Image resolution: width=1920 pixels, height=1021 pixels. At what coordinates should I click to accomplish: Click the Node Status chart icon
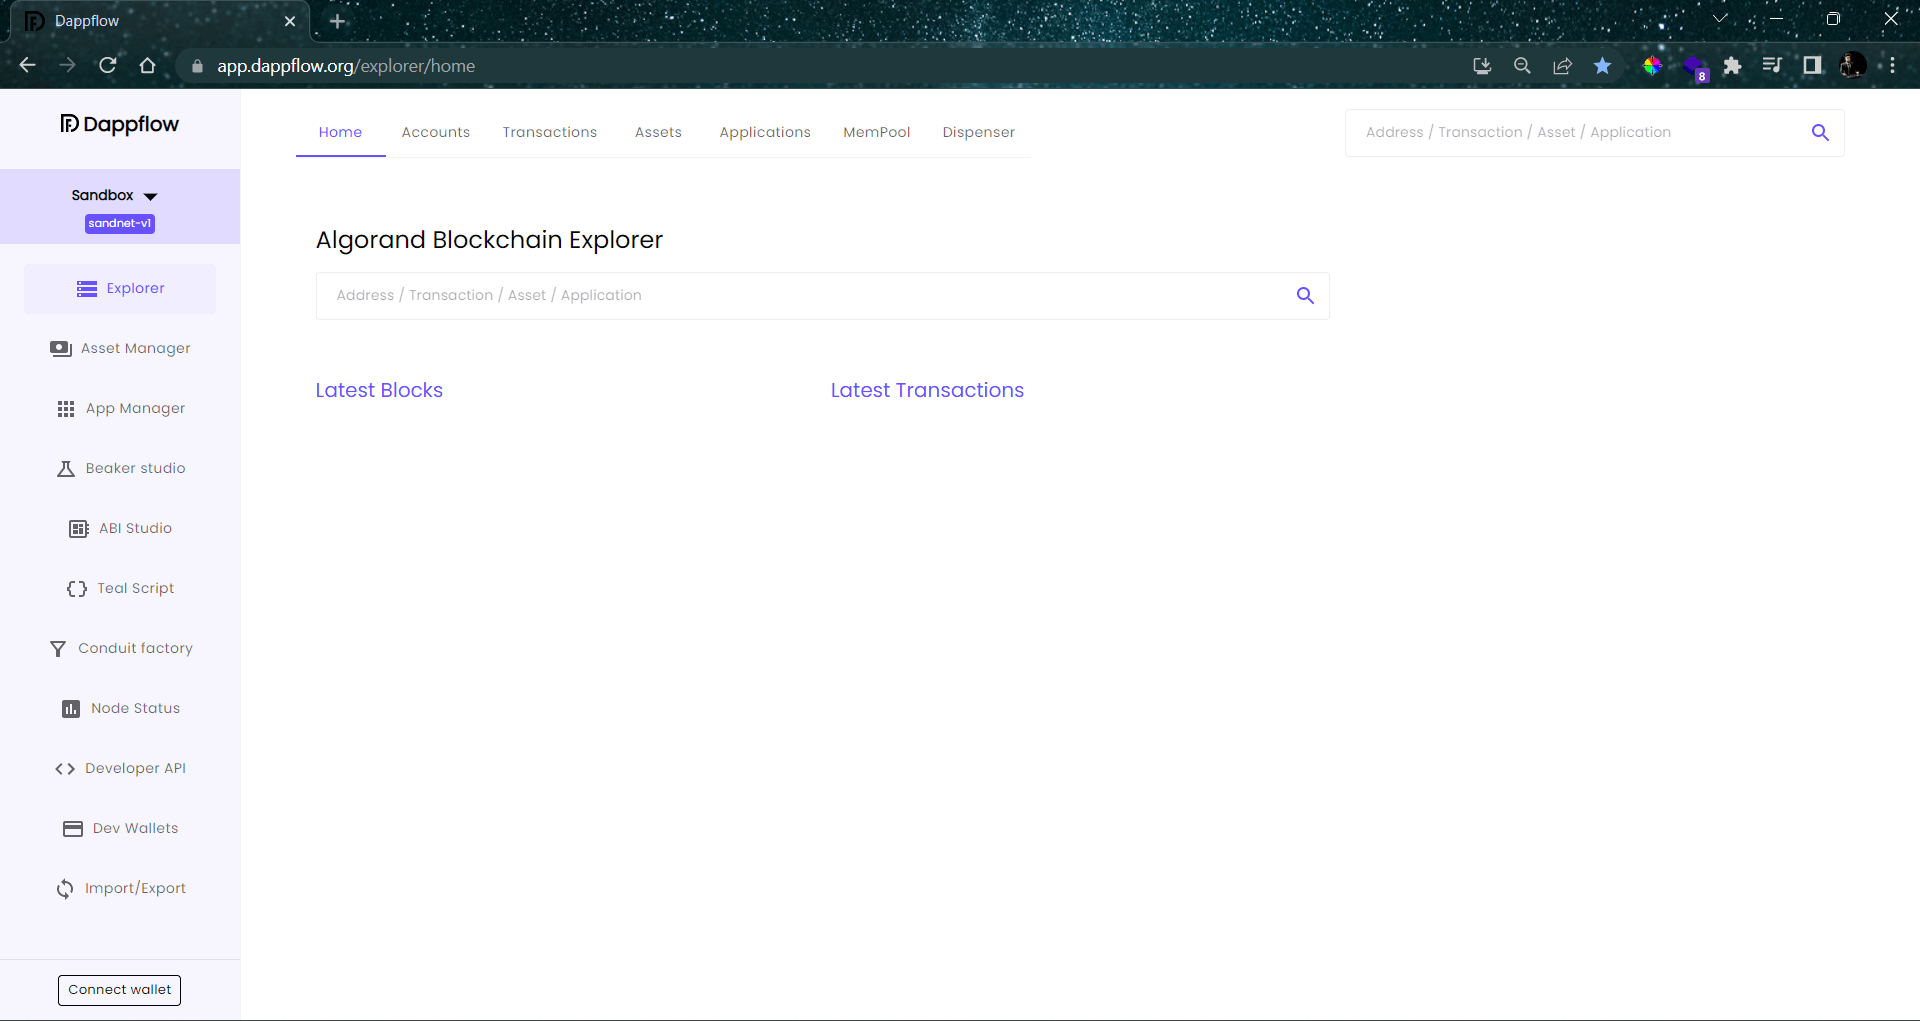pos(71,709)
